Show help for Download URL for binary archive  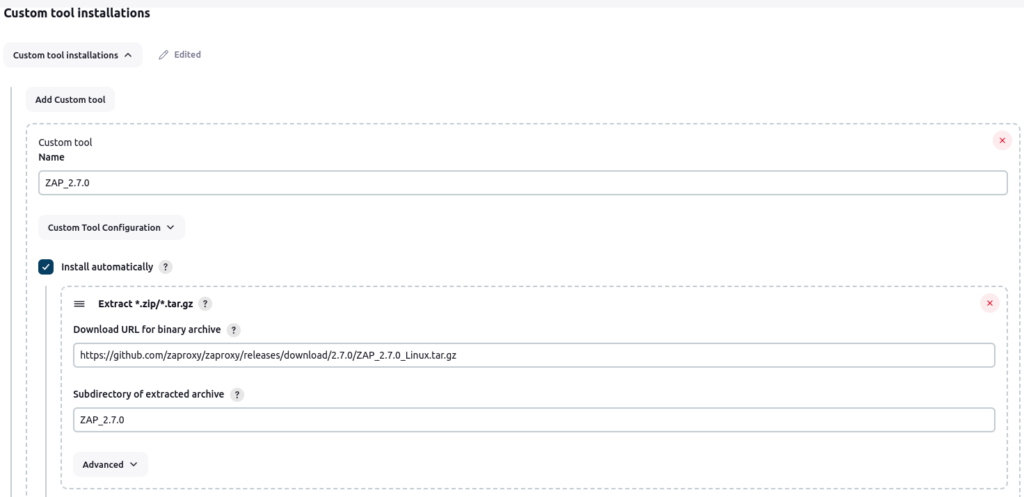233,330
